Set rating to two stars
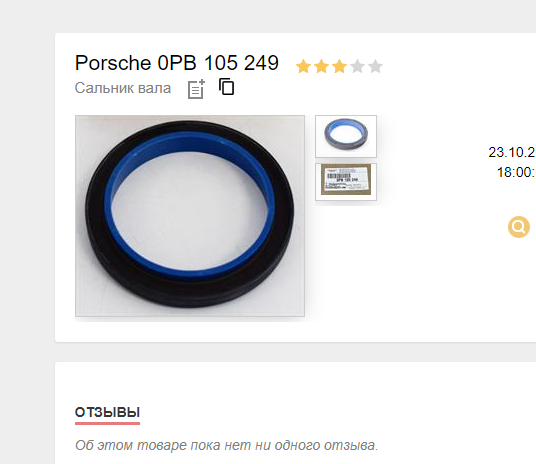536x464 pixels. (x=321, y=66)
